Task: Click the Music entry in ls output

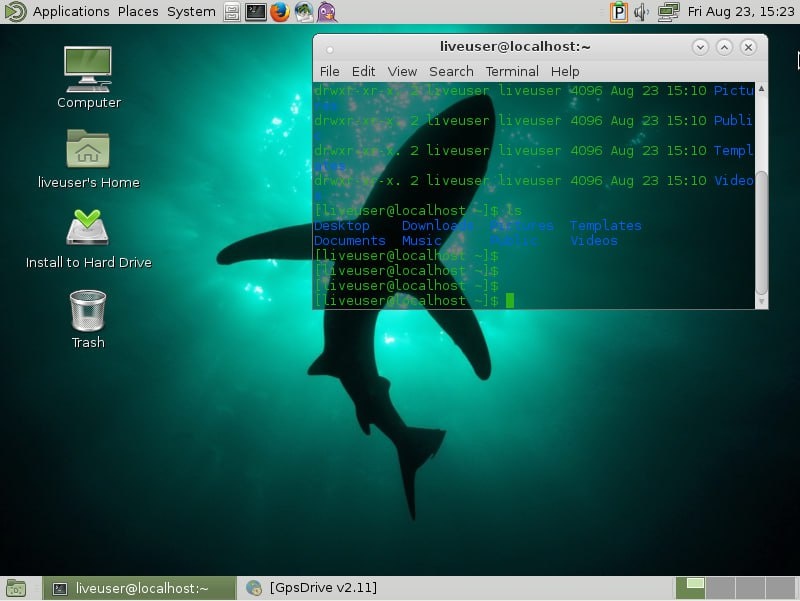Action: pyautogui.click(x=421, y=240)
